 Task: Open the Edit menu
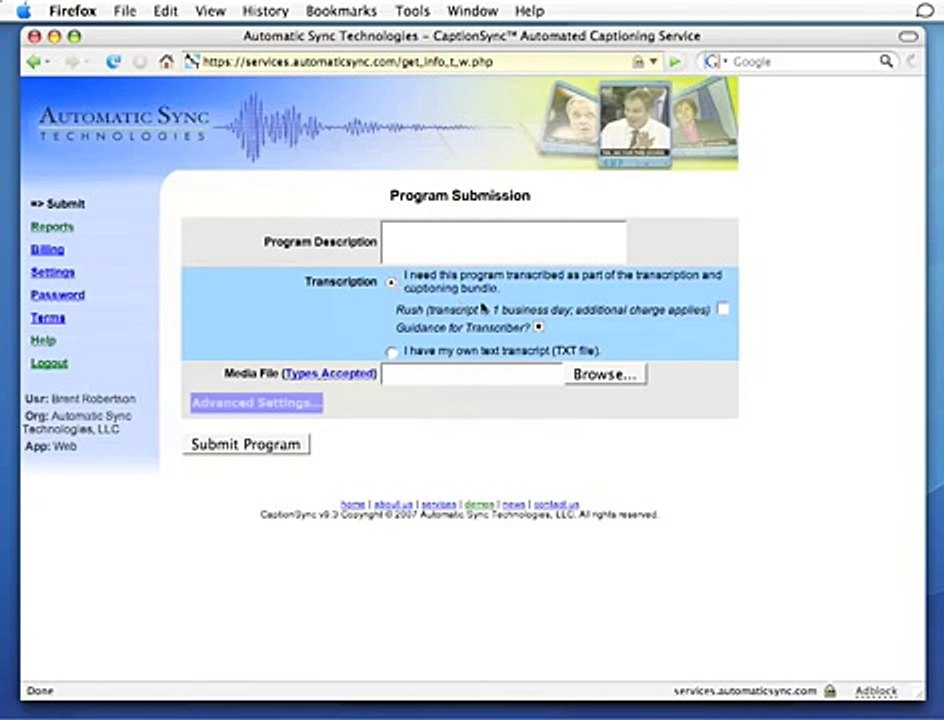point(166,11)
